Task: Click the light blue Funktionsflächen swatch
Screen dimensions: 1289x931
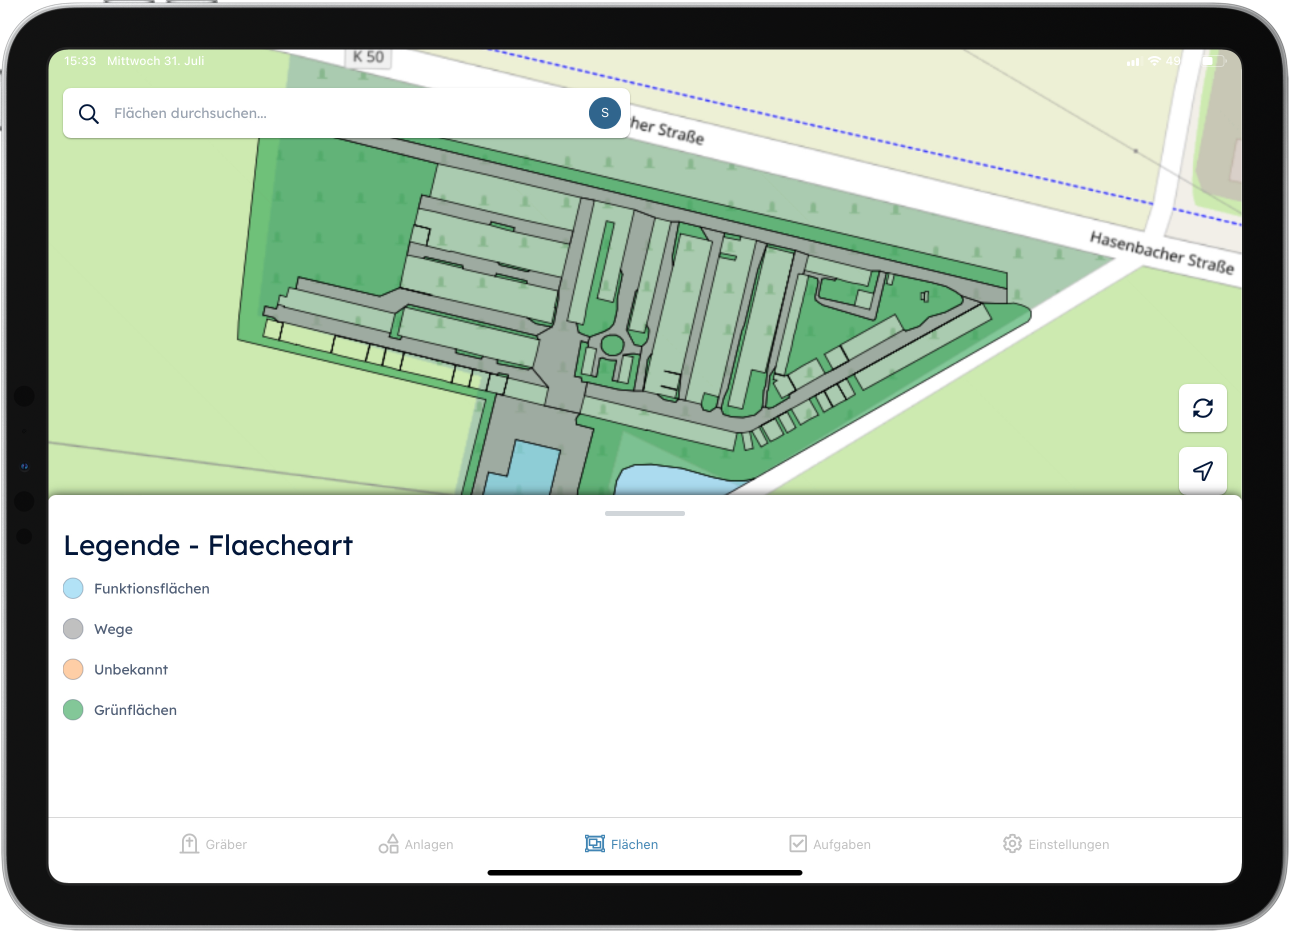Action: pos(73,588)
